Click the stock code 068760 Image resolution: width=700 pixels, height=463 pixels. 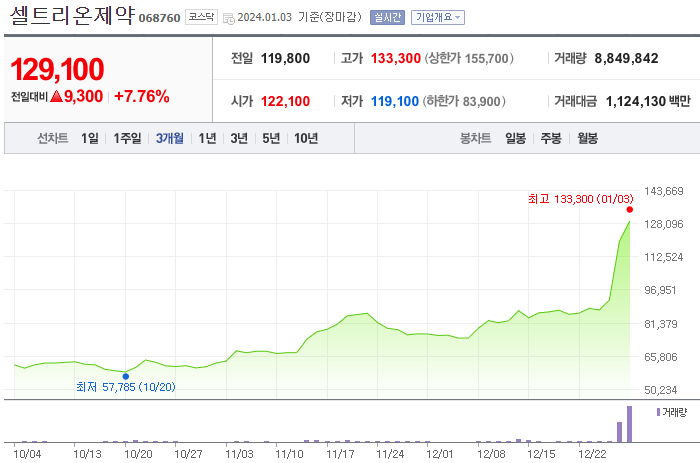coord(159,18)
